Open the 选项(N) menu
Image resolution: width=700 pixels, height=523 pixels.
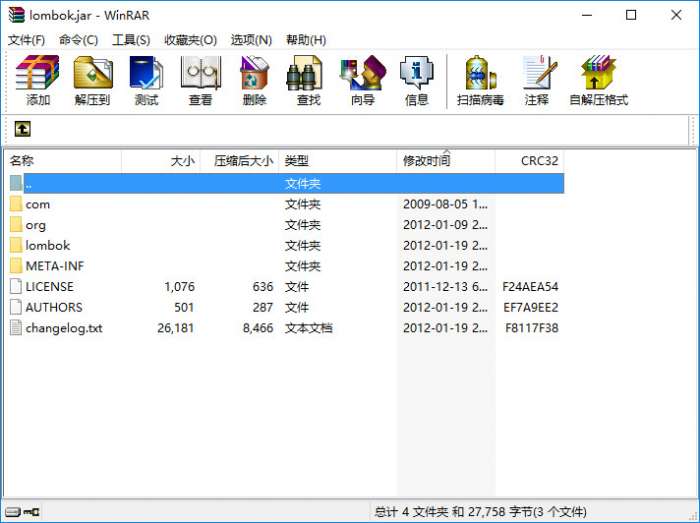[251, 40]
